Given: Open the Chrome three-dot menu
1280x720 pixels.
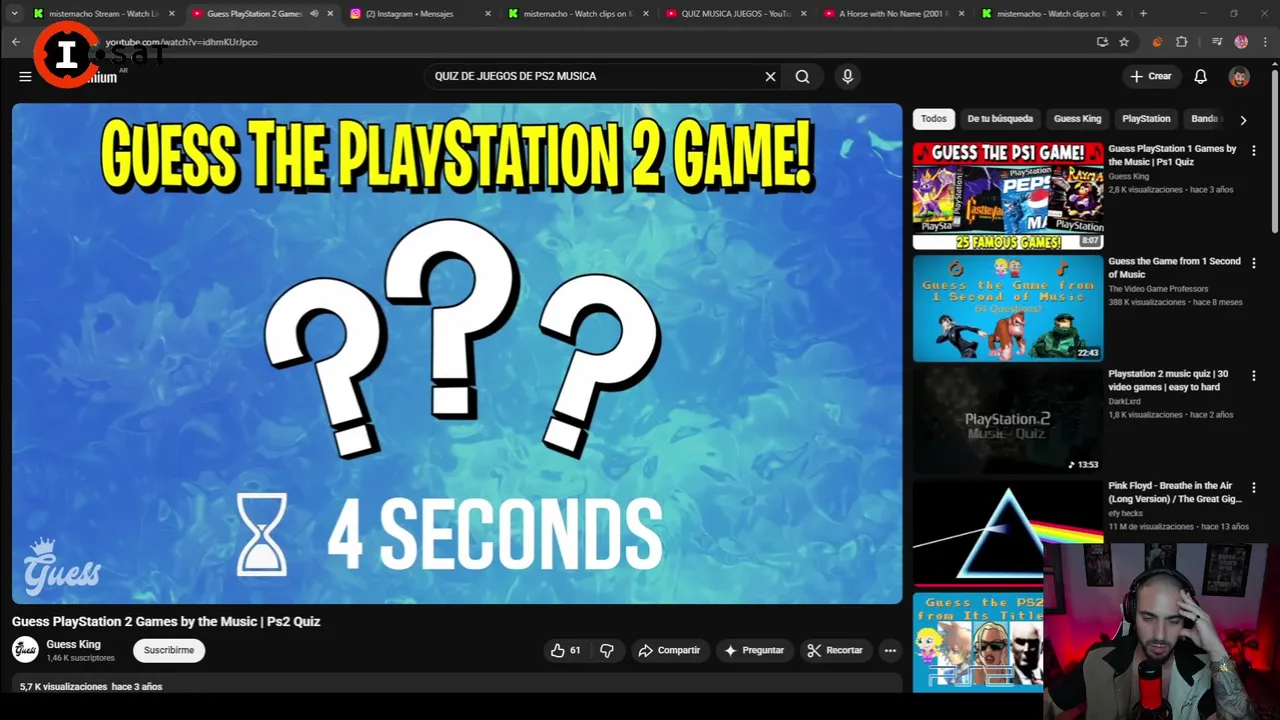Looking at the screenshot, I should (1265, 42).
